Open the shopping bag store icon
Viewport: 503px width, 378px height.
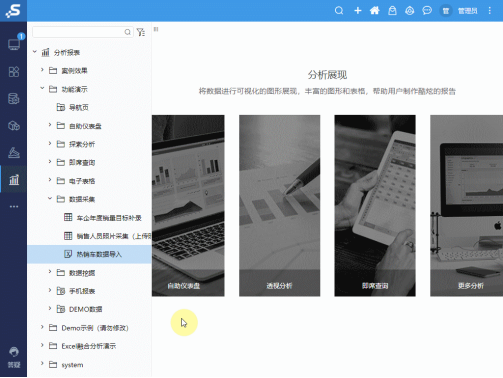392,11
